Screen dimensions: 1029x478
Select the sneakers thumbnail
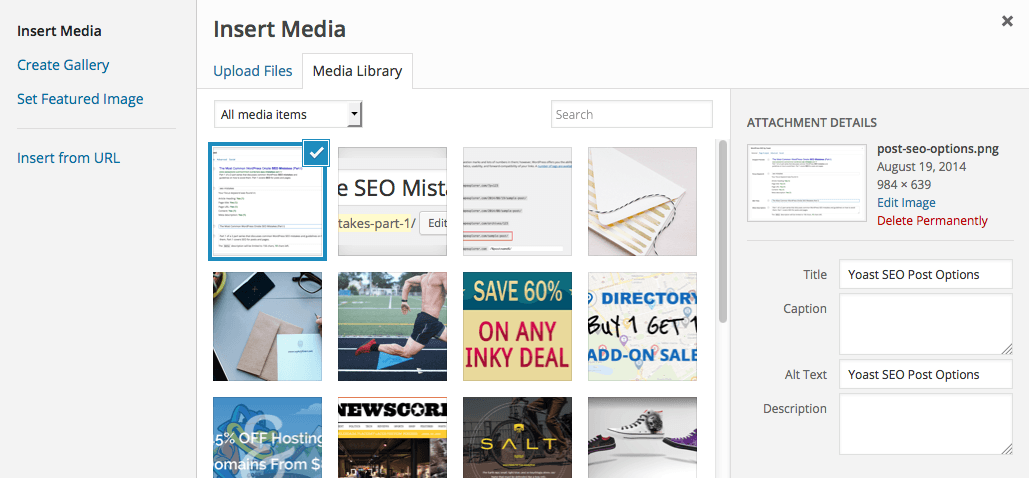[x=642, y=437]
